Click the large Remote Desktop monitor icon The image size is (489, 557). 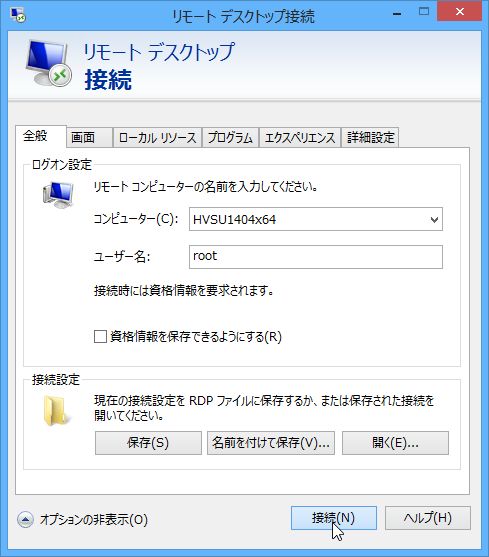pos(49,64)
